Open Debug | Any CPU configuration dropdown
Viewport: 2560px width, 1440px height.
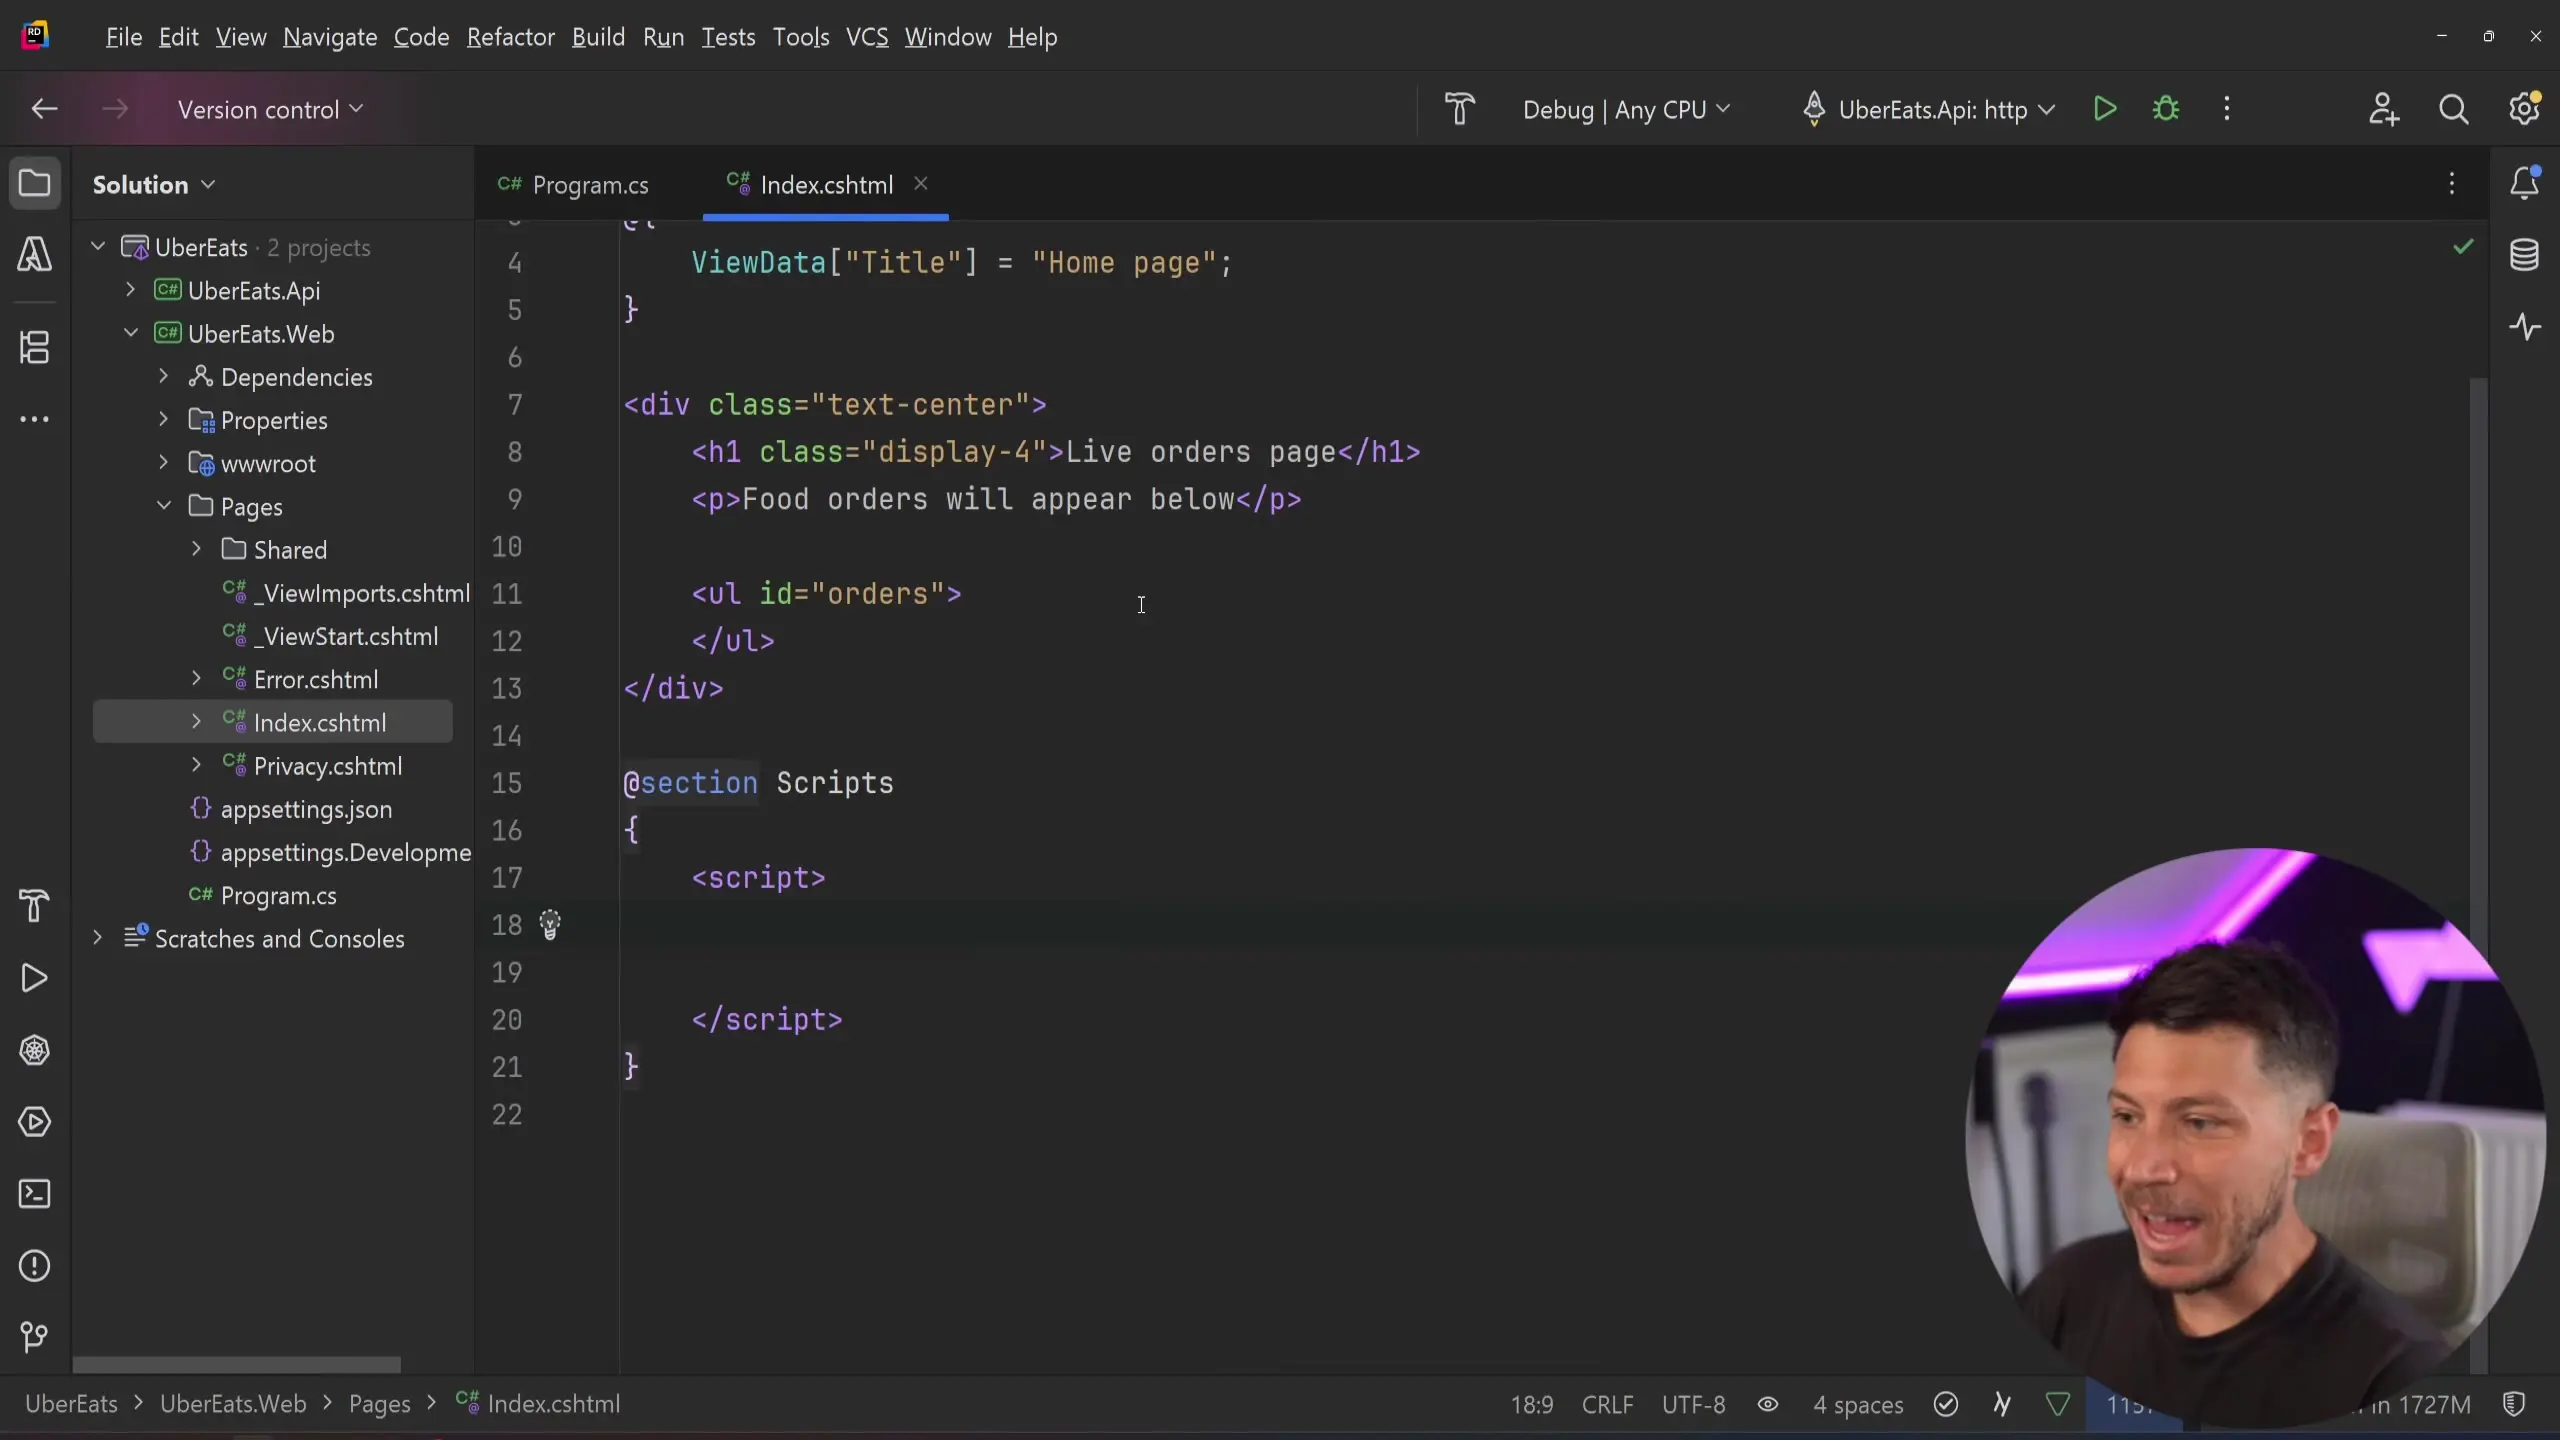click(1626, 110)
